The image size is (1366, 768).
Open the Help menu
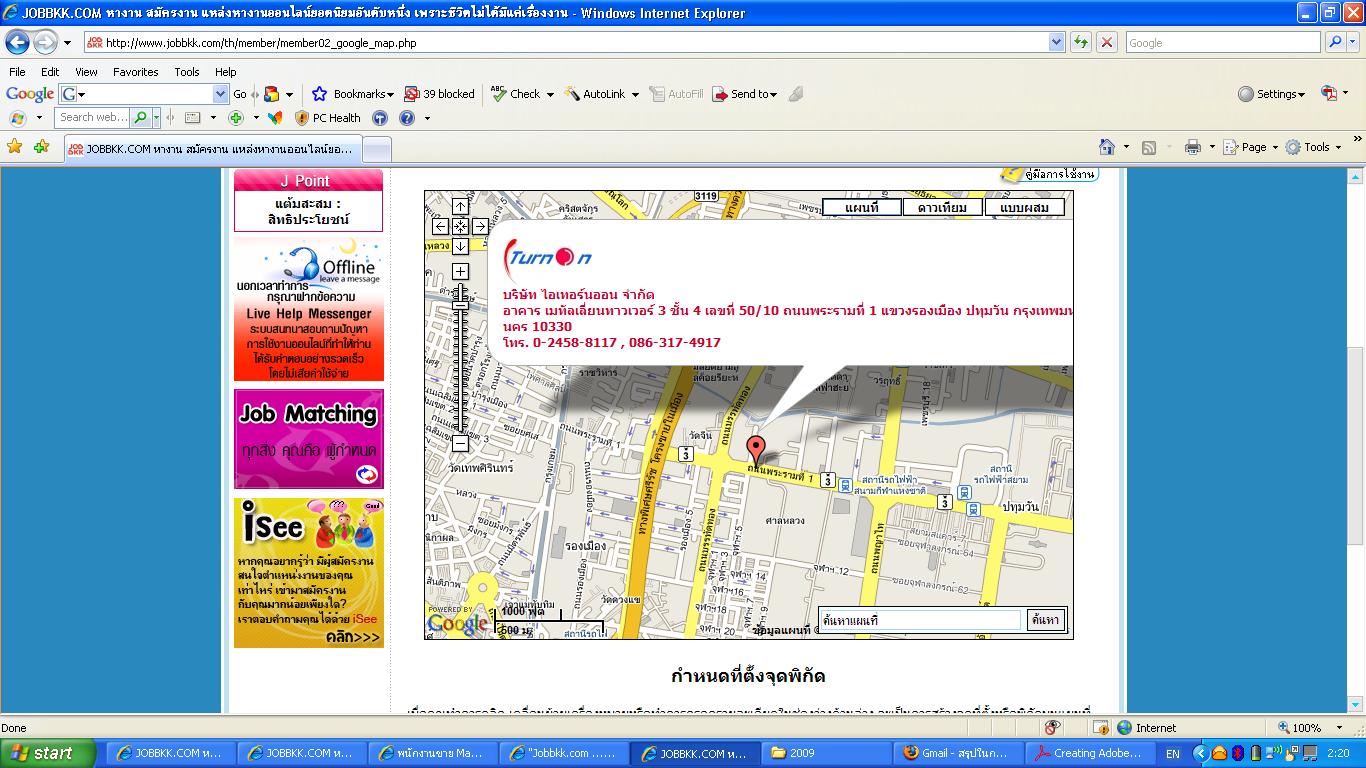point(226,72)
